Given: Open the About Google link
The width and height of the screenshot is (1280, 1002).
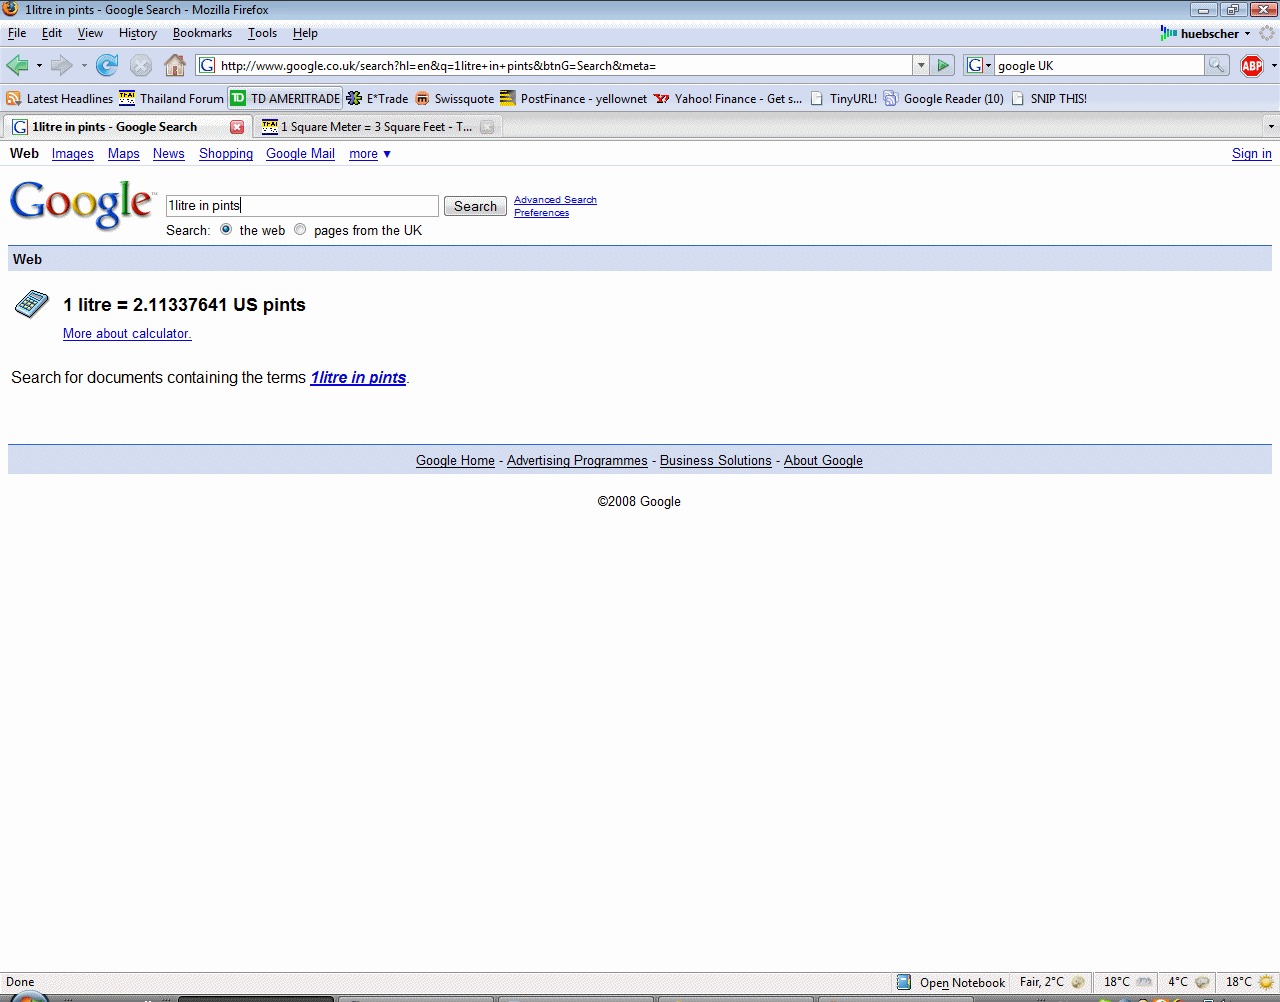Looking at the screenshot, I should click(823, 461).
